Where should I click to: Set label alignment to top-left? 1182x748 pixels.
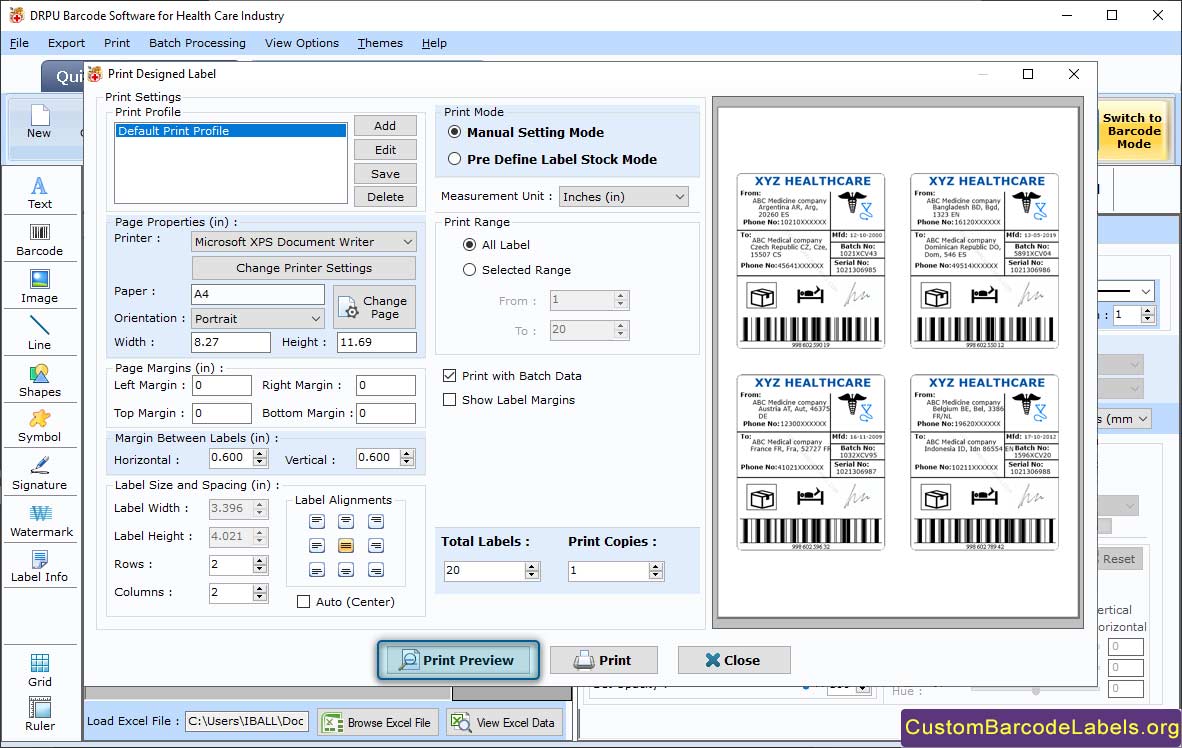[x=317, y=521]
